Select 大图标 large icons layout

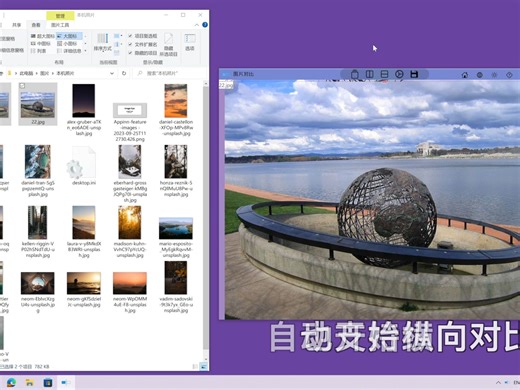point(68,36)
